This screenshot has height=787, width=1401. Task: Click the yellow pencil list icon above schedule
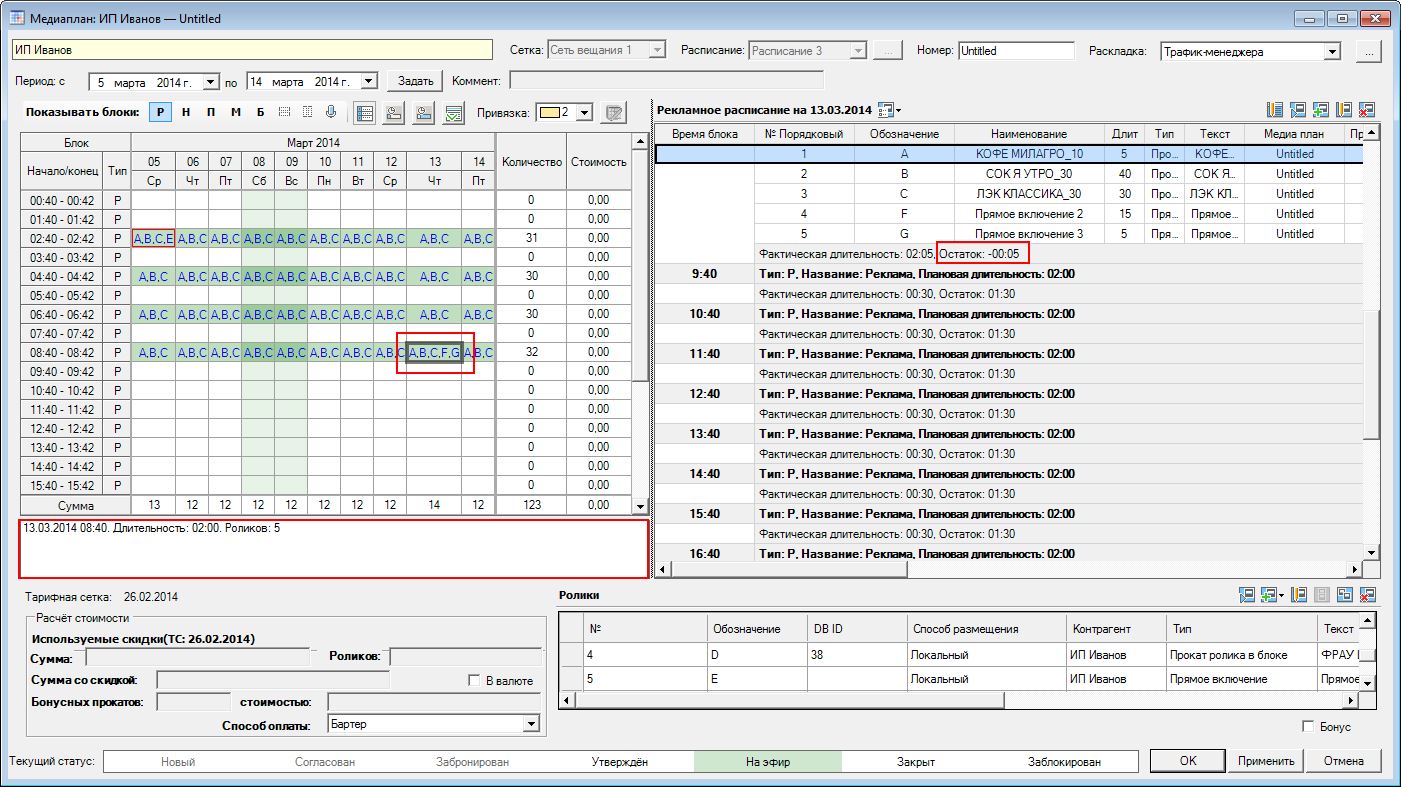click(x=1275, y=110)
